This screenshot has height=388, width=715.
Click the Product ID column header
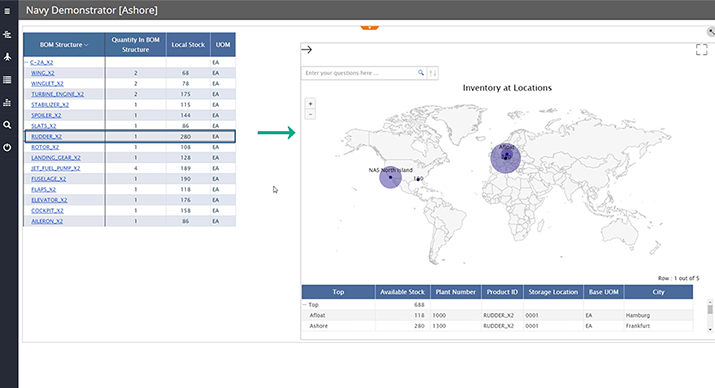click(502, 292)
